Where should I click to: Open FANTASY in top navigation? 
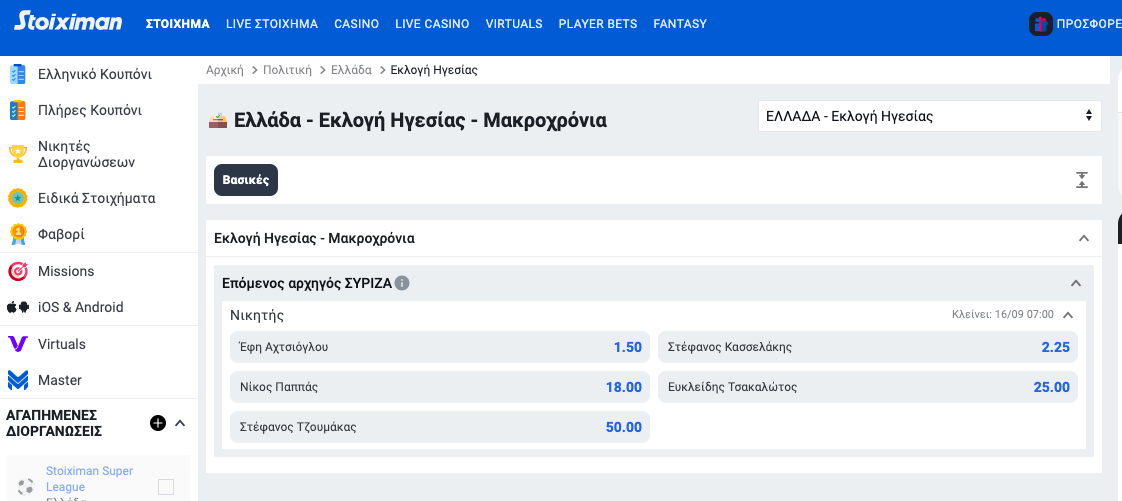point(680,24)
